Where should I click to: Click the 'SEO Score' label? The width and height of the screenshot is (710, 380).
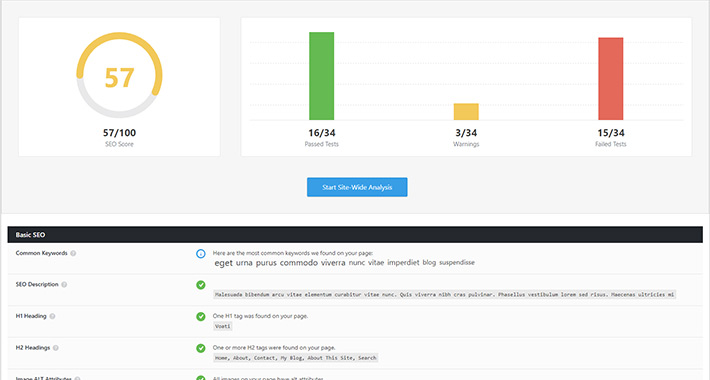pyautogui.click(x=119, y=144)
